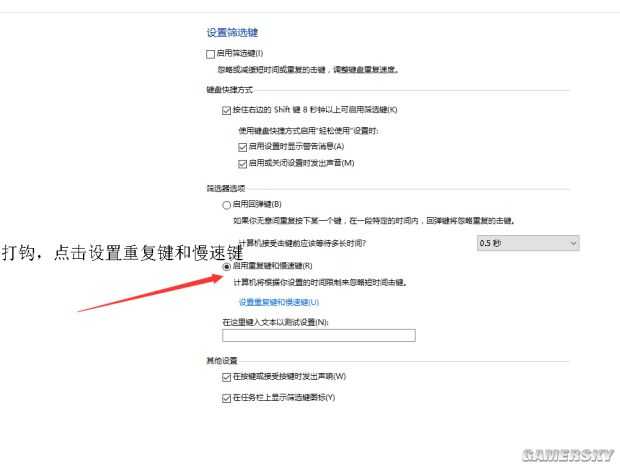Enable the 启用筛选键(I) checkbox

pos(211,53)
